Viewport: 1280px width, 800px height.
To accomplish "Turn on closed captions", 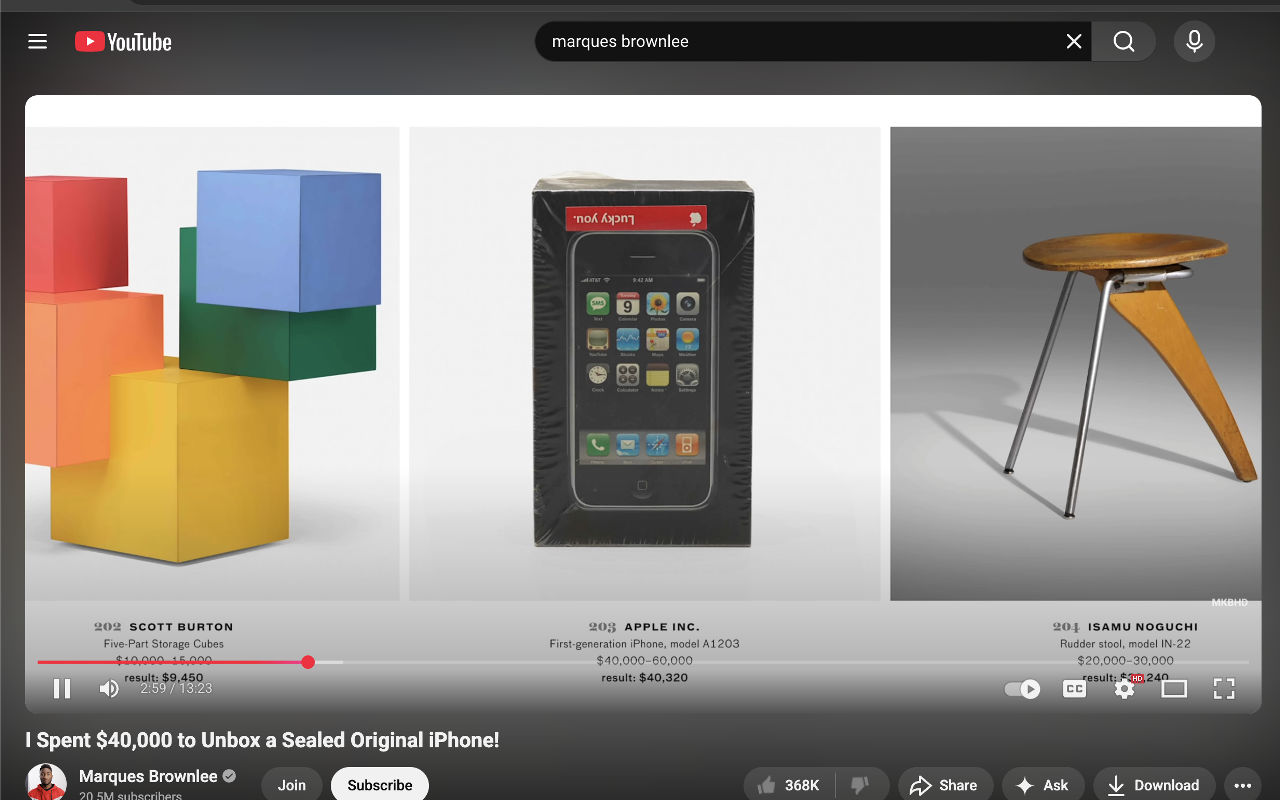I will [1074, 689].
